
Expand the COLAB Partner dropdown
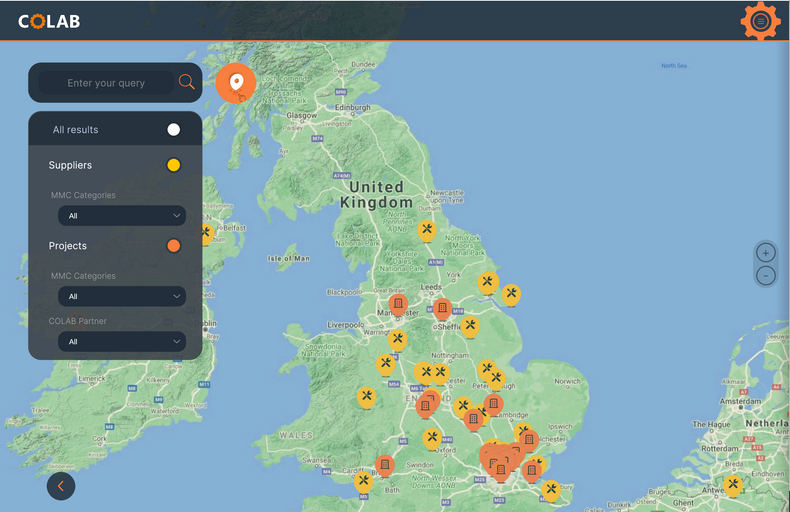(x=121, y=341)
